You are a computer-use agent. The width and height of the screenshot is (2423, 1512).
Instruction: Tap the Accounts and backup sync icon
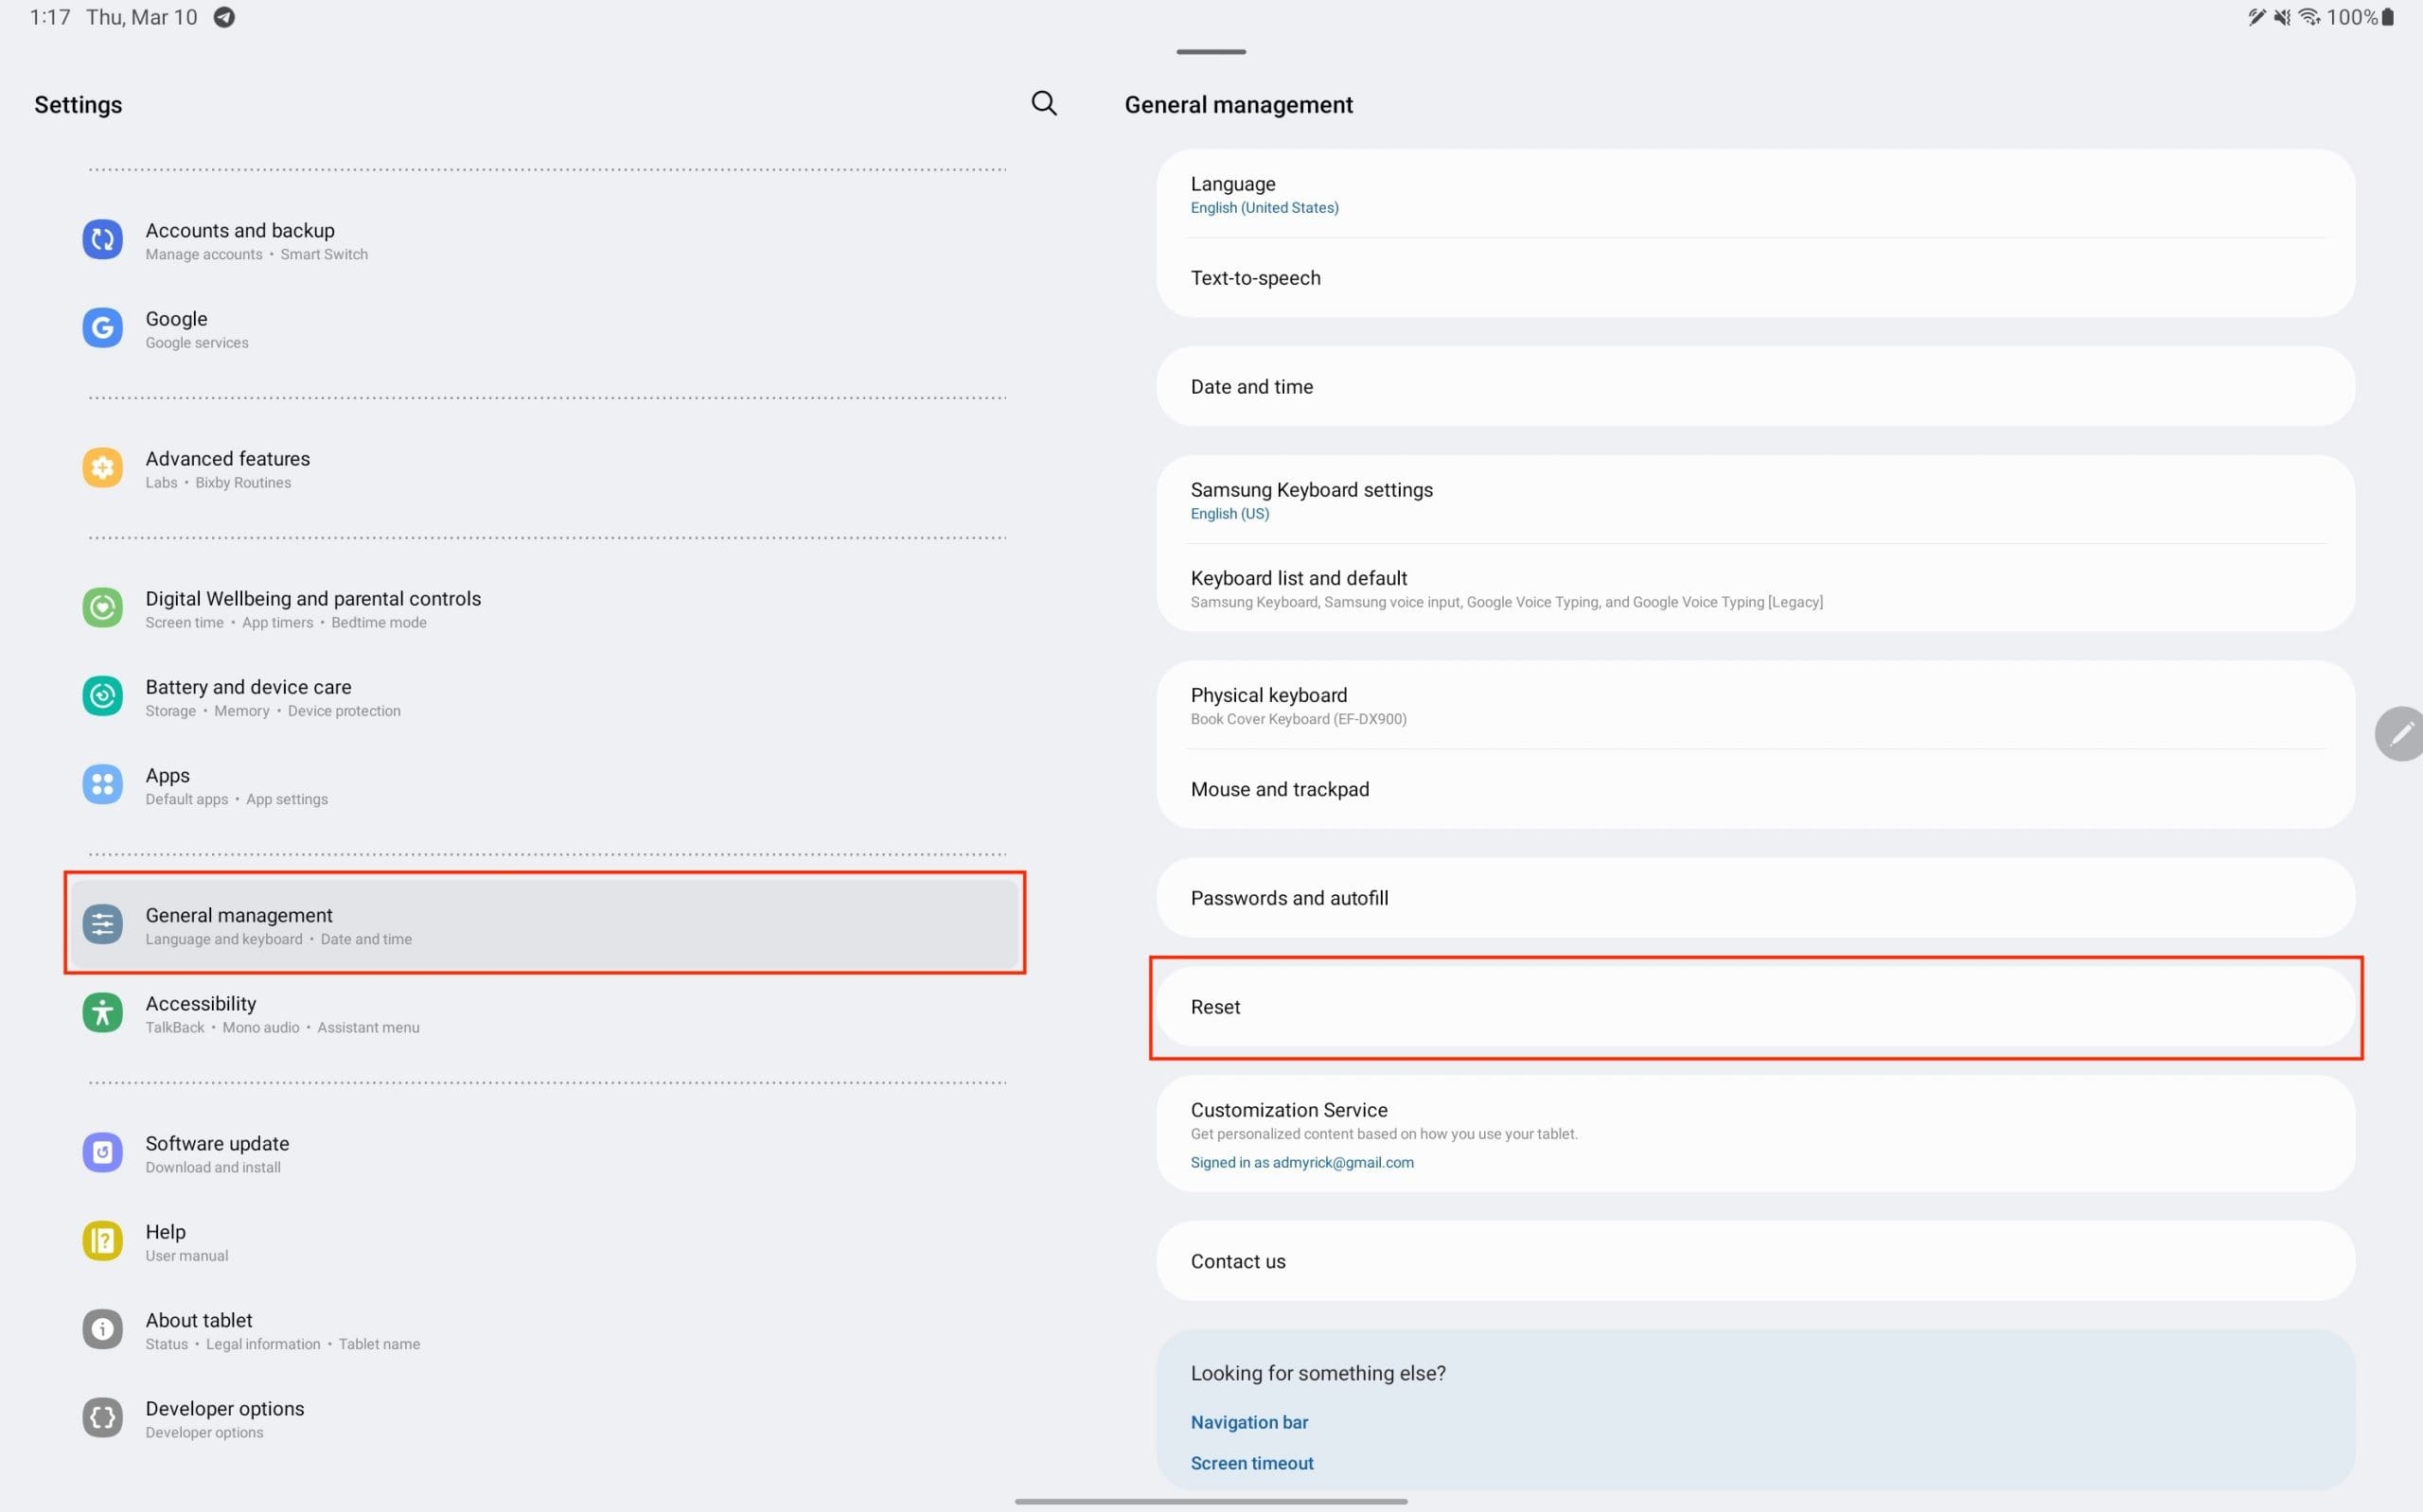(102, 239)
